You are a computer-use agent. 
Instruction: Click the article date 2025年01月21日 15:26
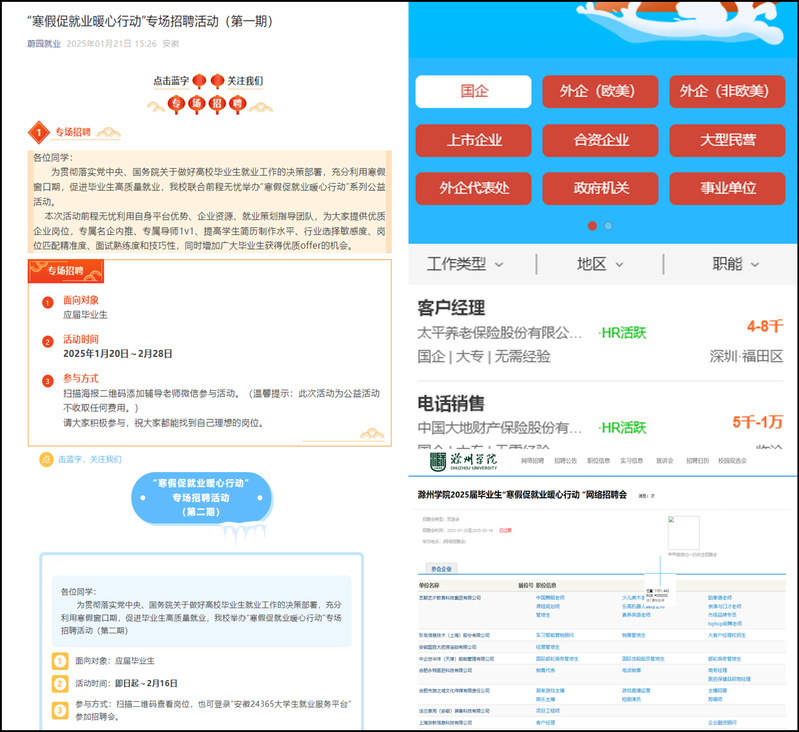point(112,44)
